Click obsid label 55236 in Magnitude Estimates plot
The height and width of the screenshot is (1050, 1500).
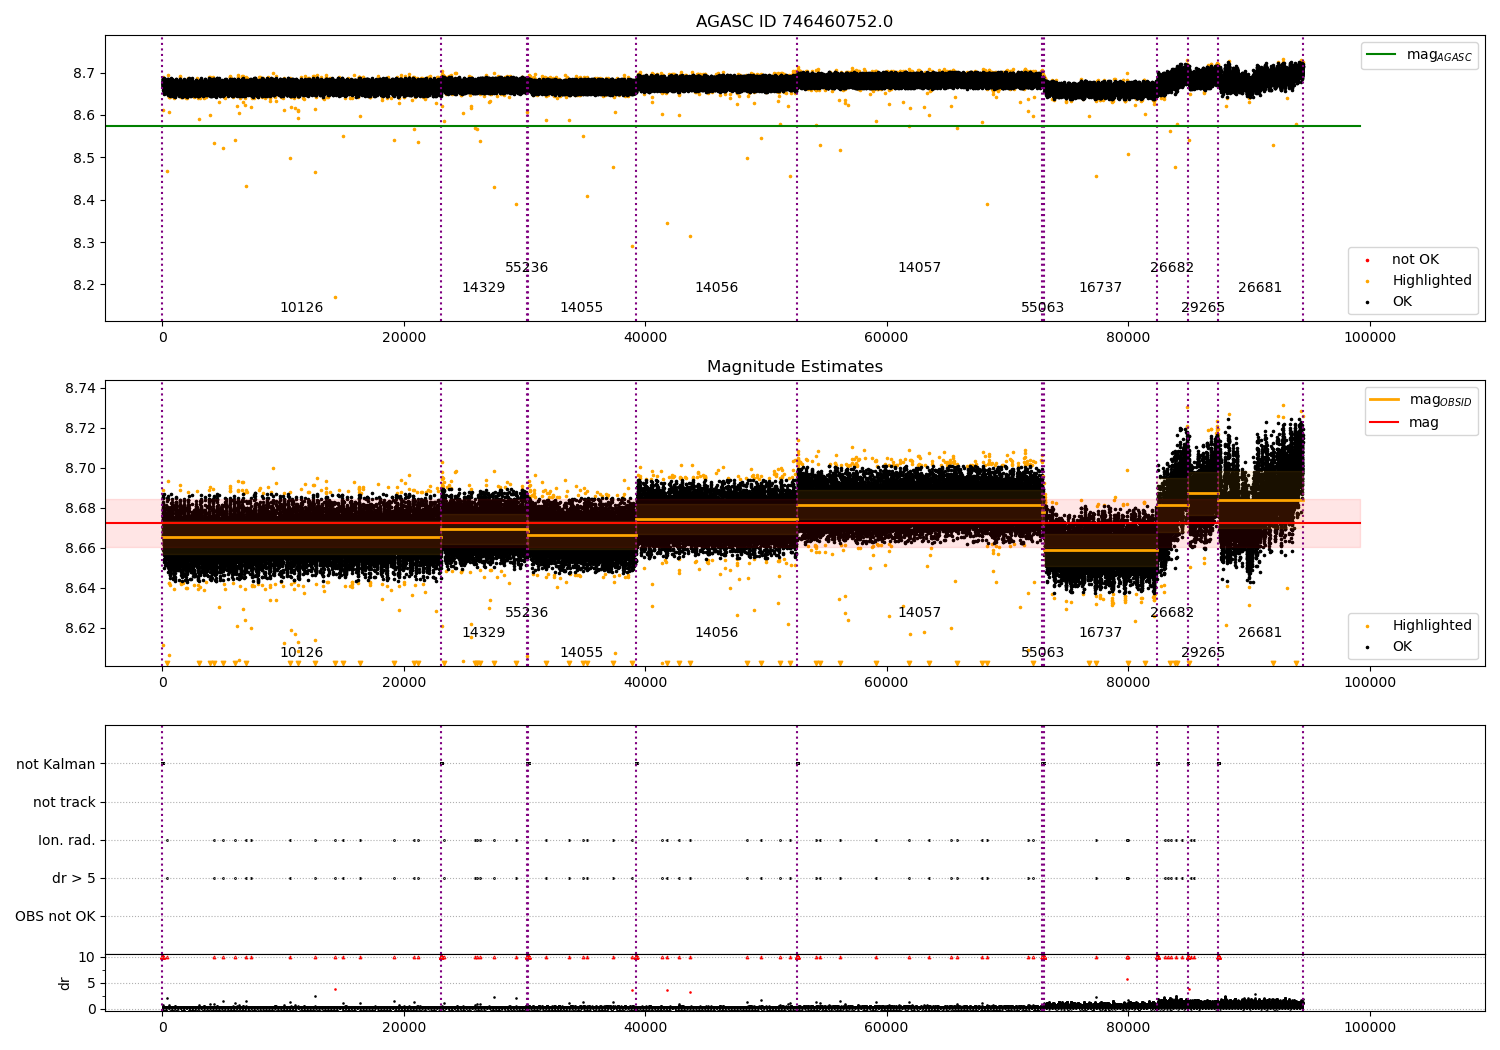[x=526, y=613]
